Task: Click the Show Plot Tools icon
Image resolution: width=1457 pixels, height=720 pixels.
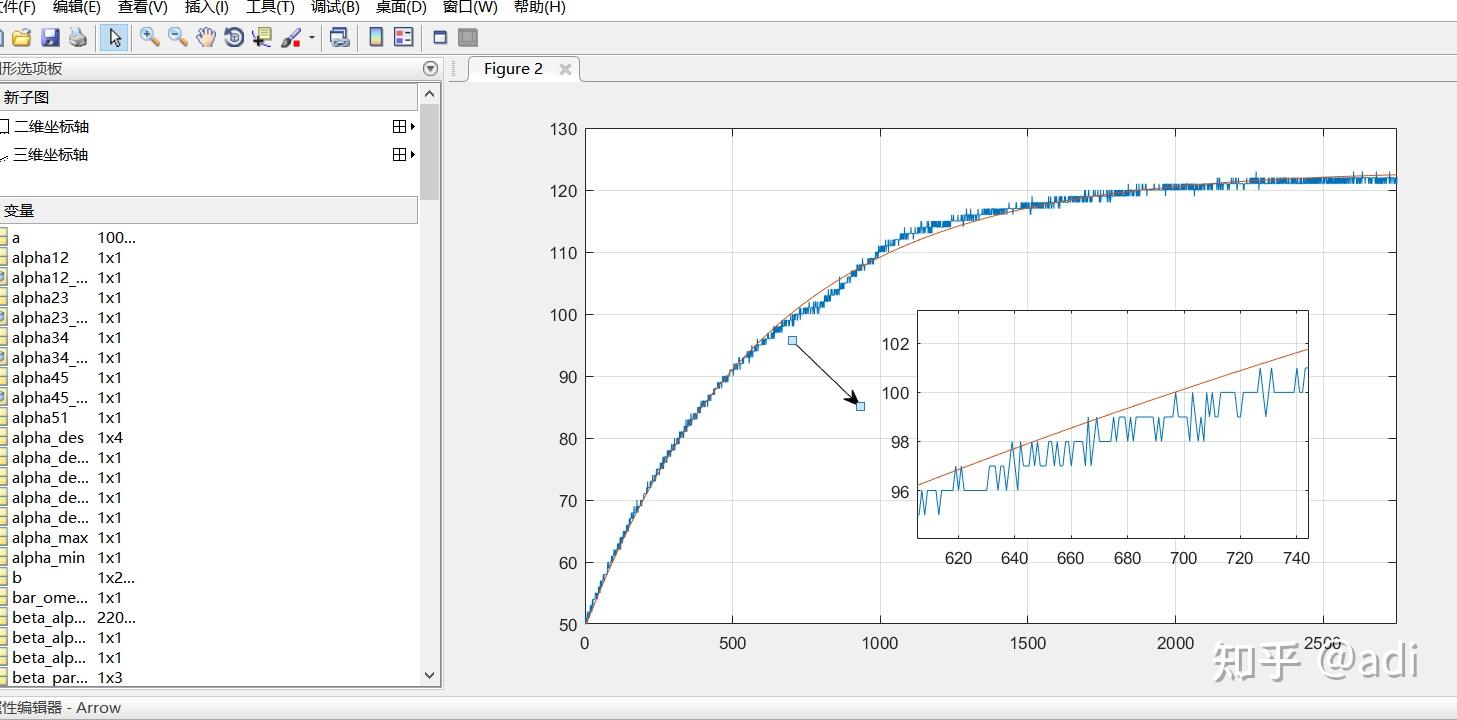Action: tap(468, 38)
